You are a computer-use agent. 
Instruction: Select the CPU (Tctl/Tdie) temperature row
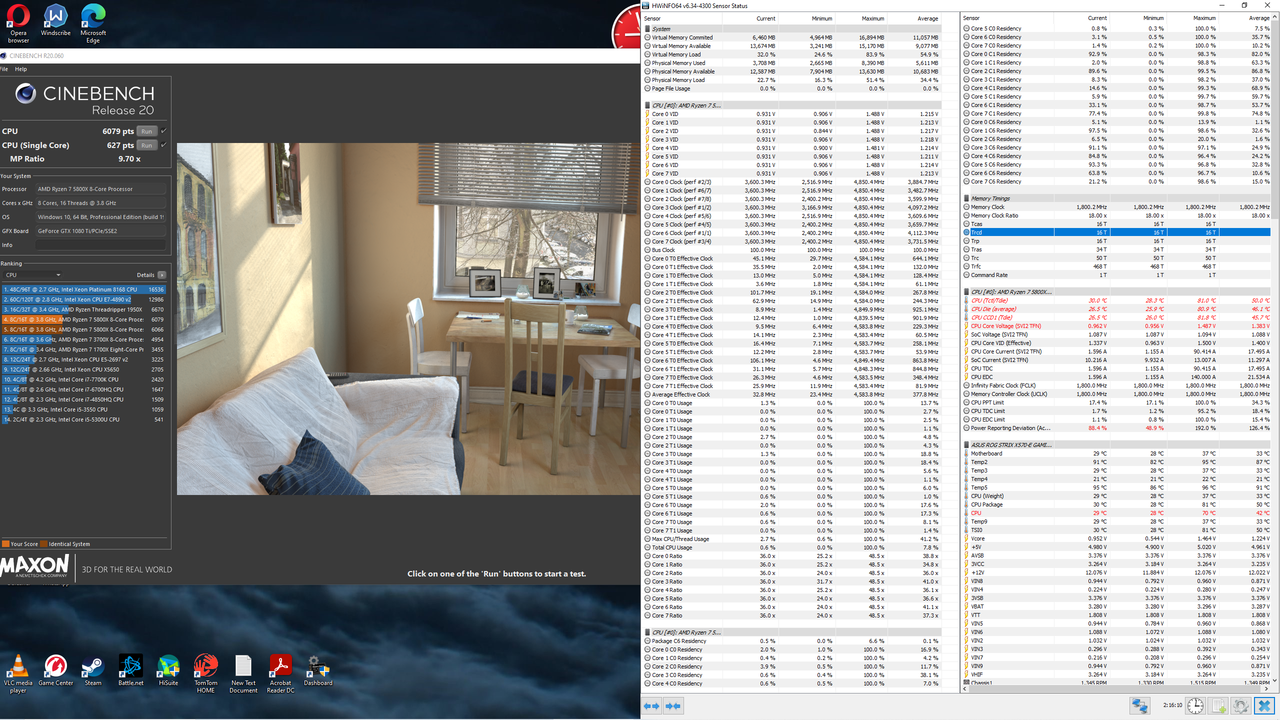click(1117, 300)
